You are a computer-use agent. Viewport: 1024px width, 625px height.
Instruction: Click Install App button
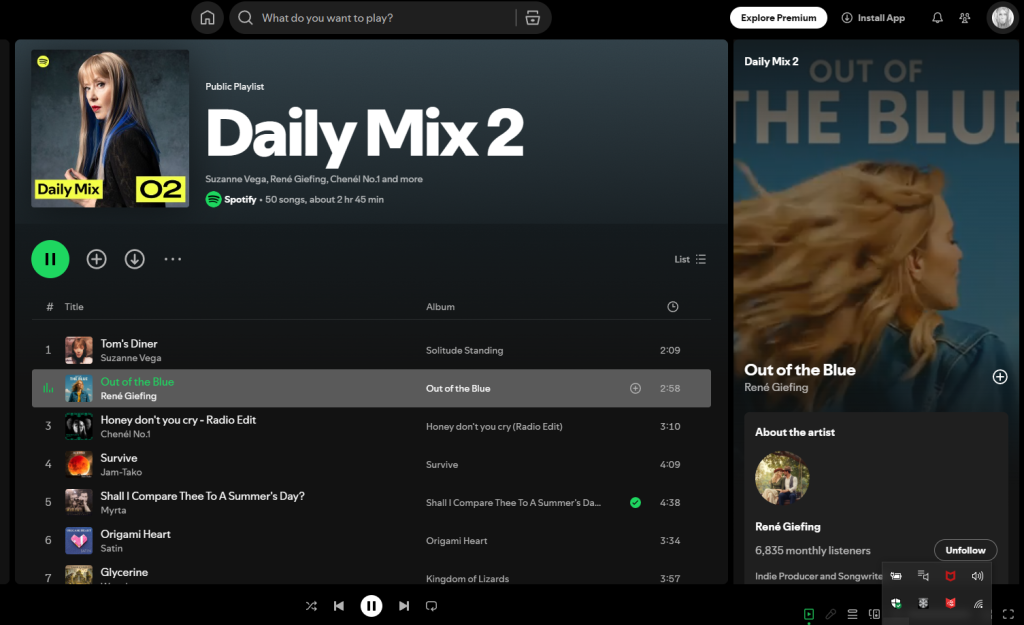pyautogui.click(x=873, y=18)
